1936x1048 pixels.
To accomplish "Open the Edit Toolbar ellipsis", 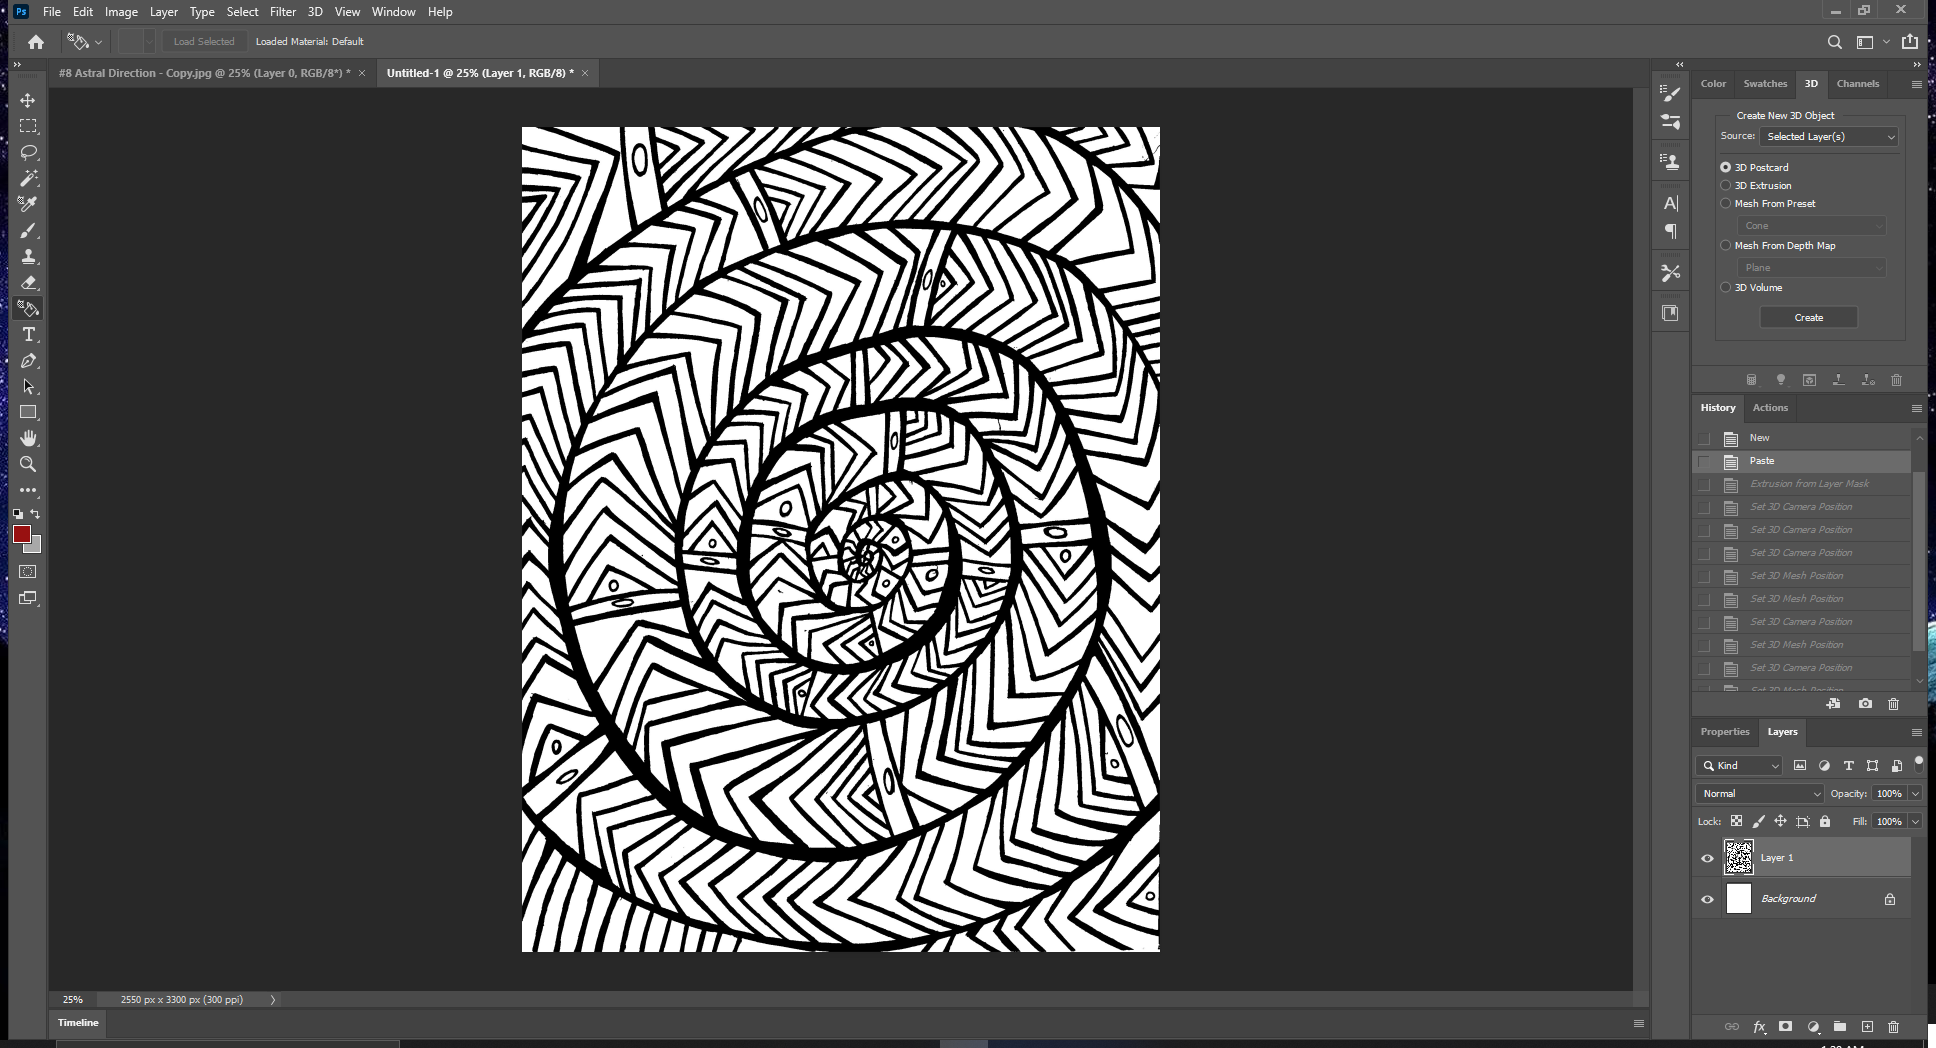I will pos(28,490).
